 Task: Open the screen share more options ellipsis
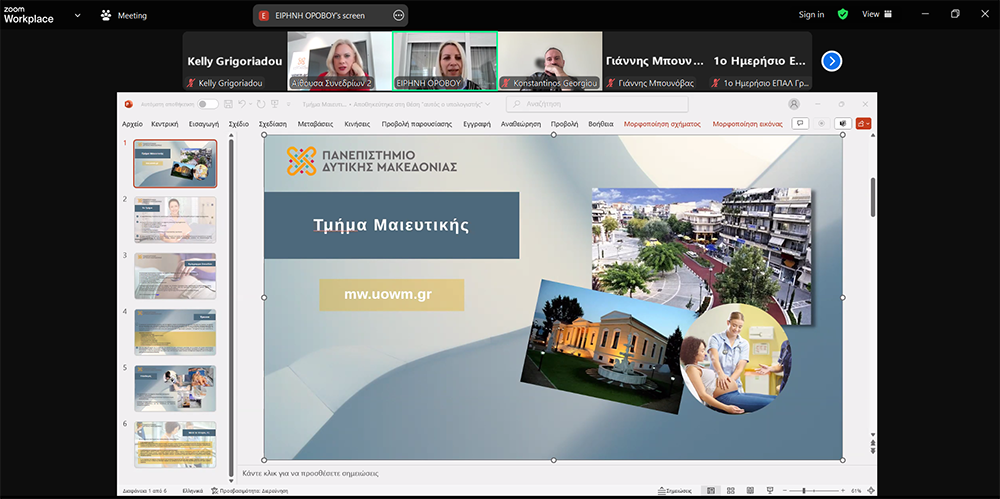click(x=399, y=15)
